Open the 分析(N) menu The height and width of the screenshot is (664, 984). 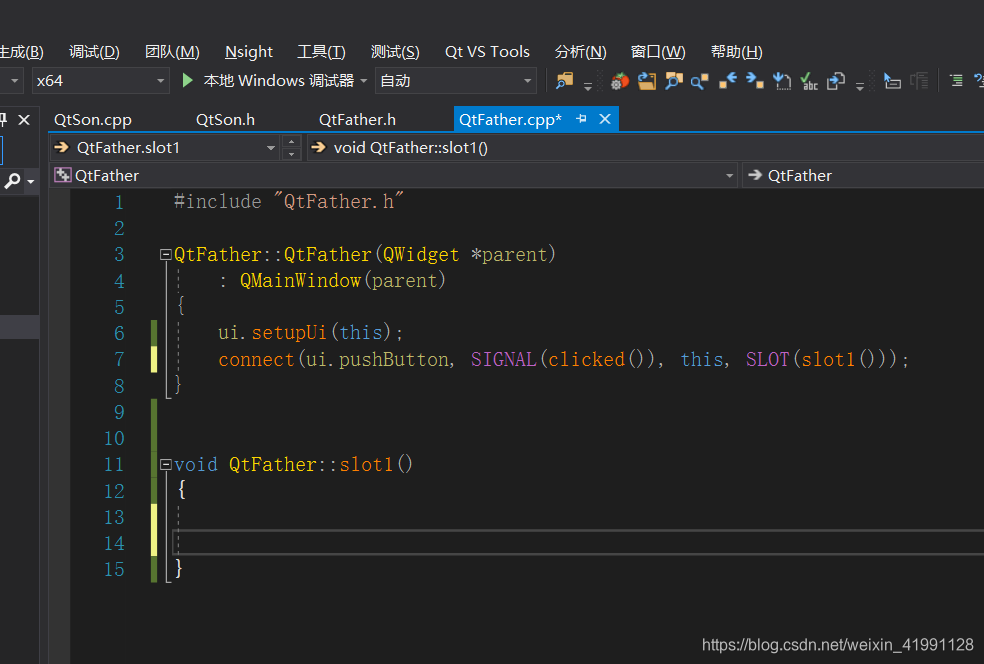(580, 51)
